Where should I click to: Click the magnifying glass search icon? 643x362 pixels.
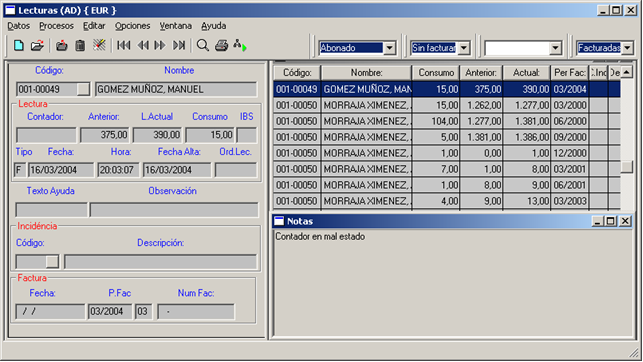tap(203, 46)
